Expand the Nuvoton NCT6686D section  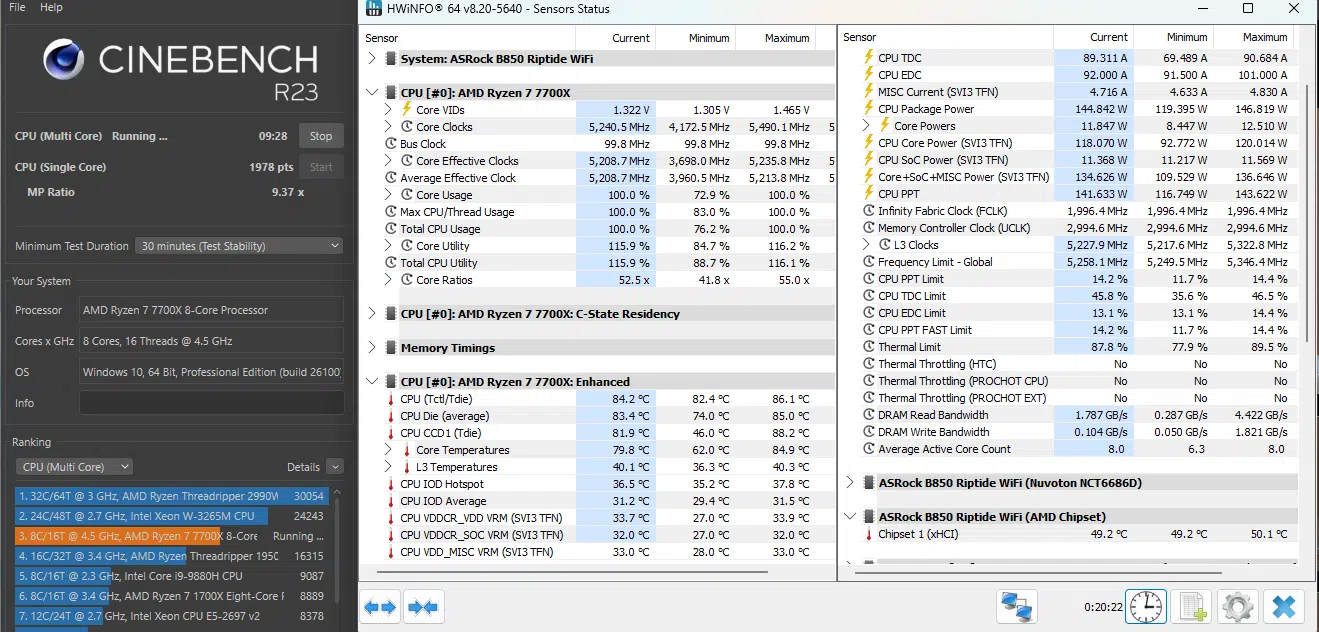[x=850, y=483]
